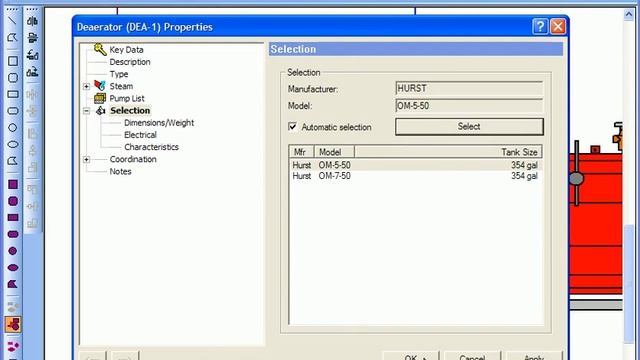This screenshot has width=640, height=360.
Task: Open the Description page
Action: pos(130,62)
